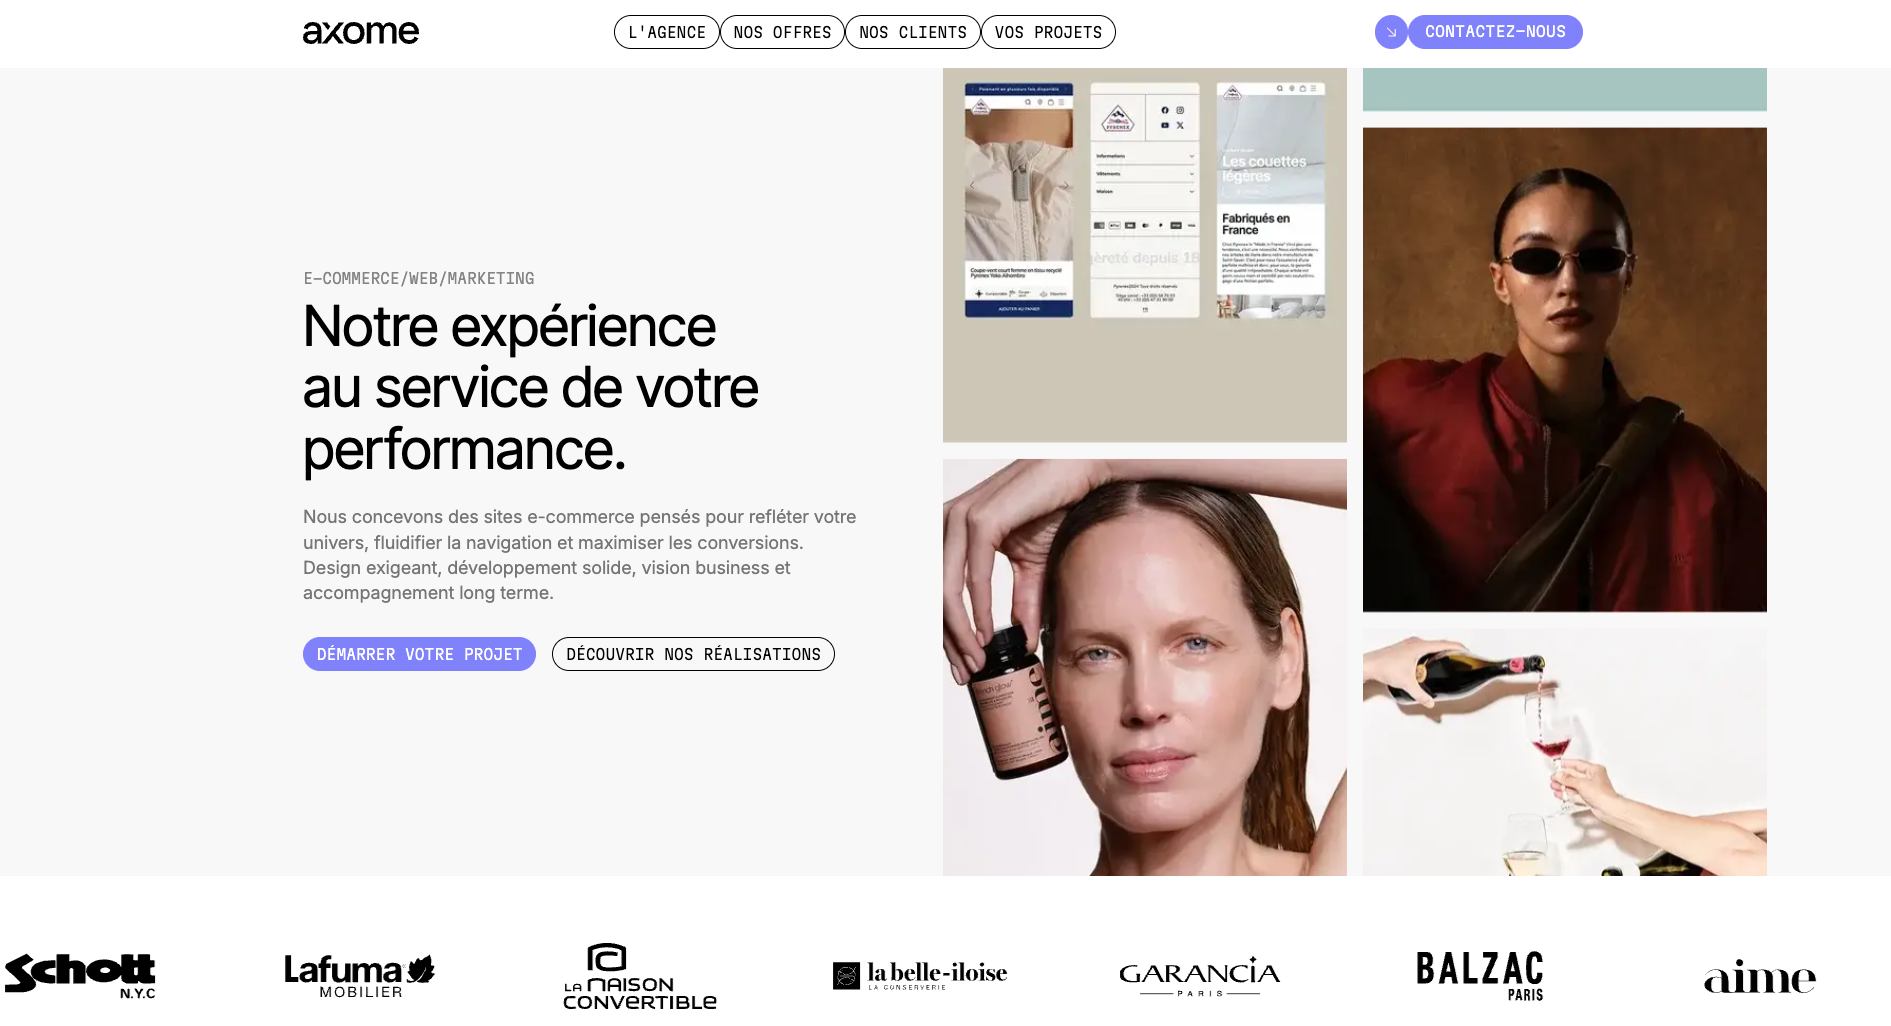Click the CONTACTEZ-NOUS button
This screenshot has width=1891, height=1026.
(1495, 32)
